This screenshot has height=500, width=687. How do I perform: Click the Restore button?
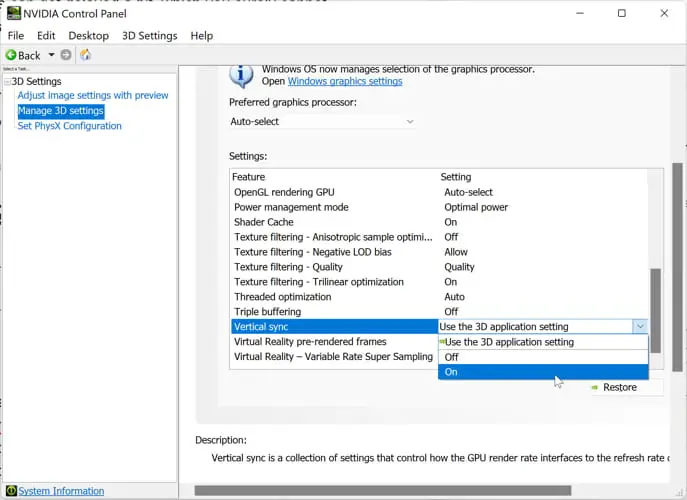tap(627, 387)
